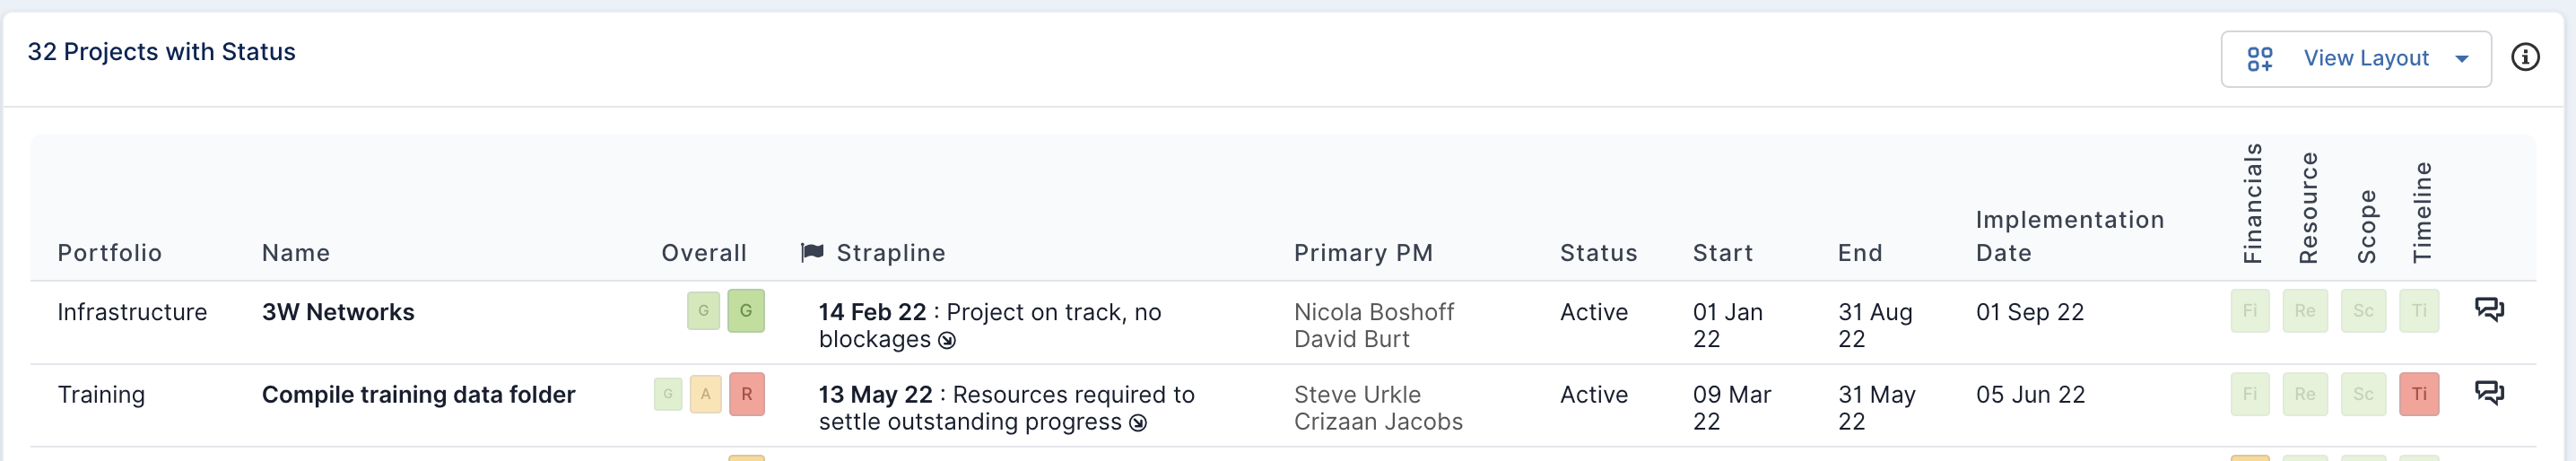Open the View Layout dropdown
Screen dimensions: 2576x461
click(x=2355, y=59)
